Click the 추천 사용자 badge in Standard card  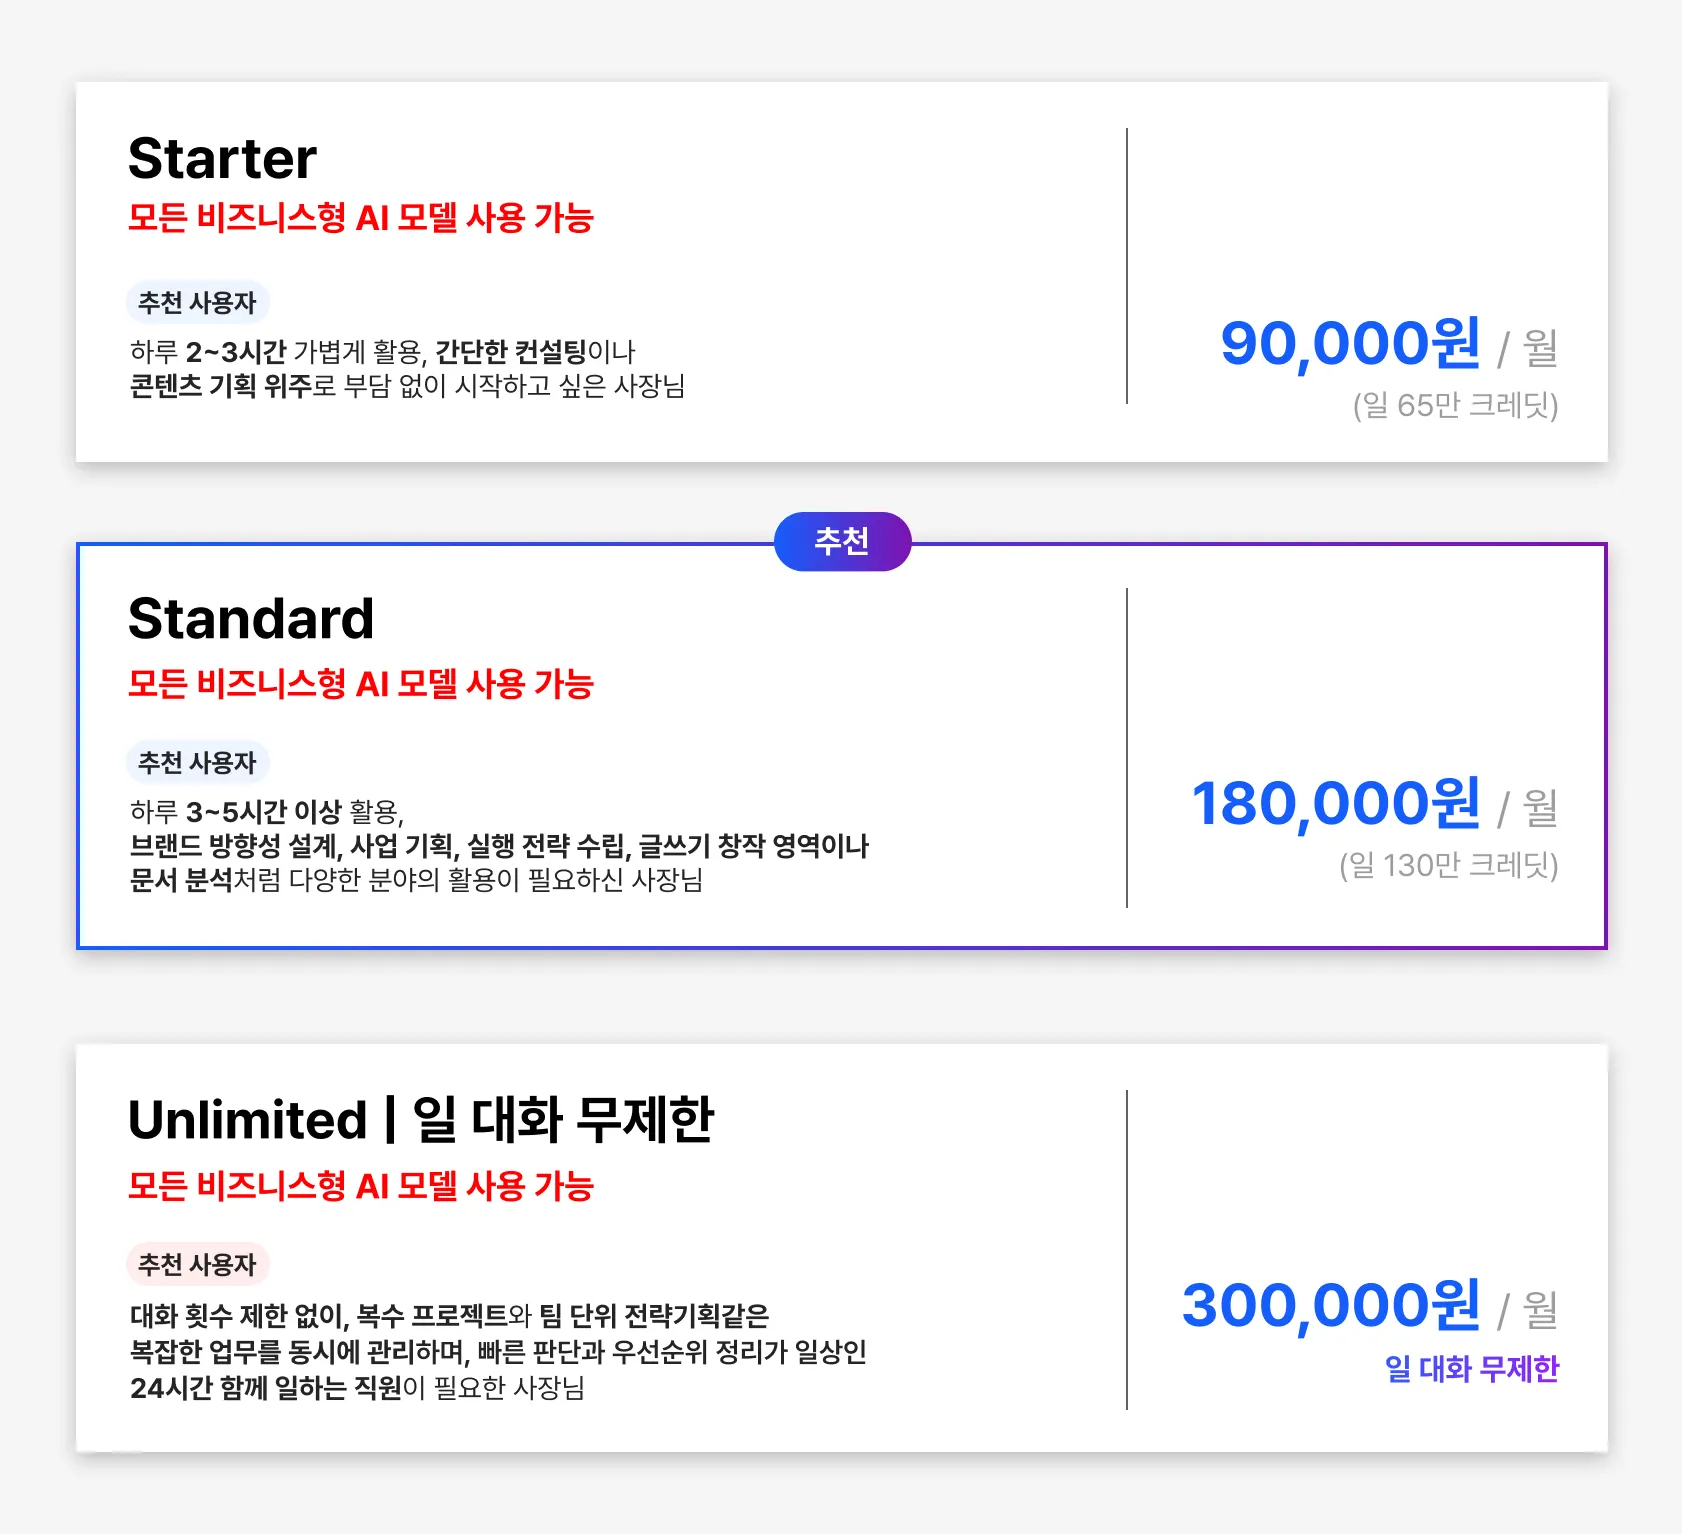click(x=197, y=763)
